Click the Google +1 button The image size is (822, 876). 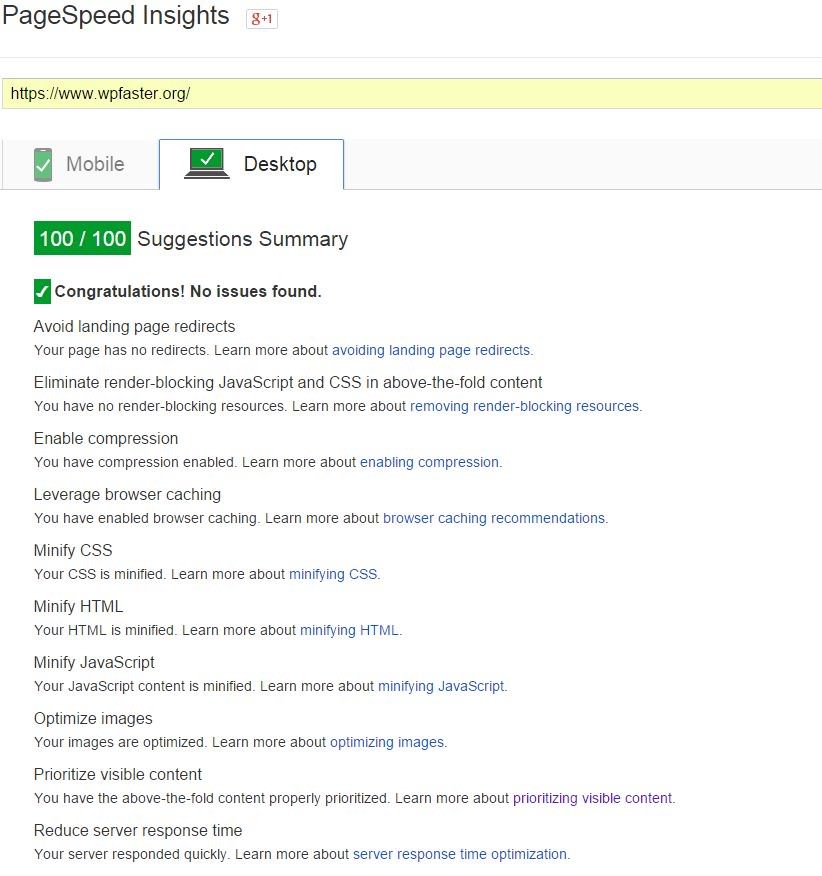(x=262, y=19)
